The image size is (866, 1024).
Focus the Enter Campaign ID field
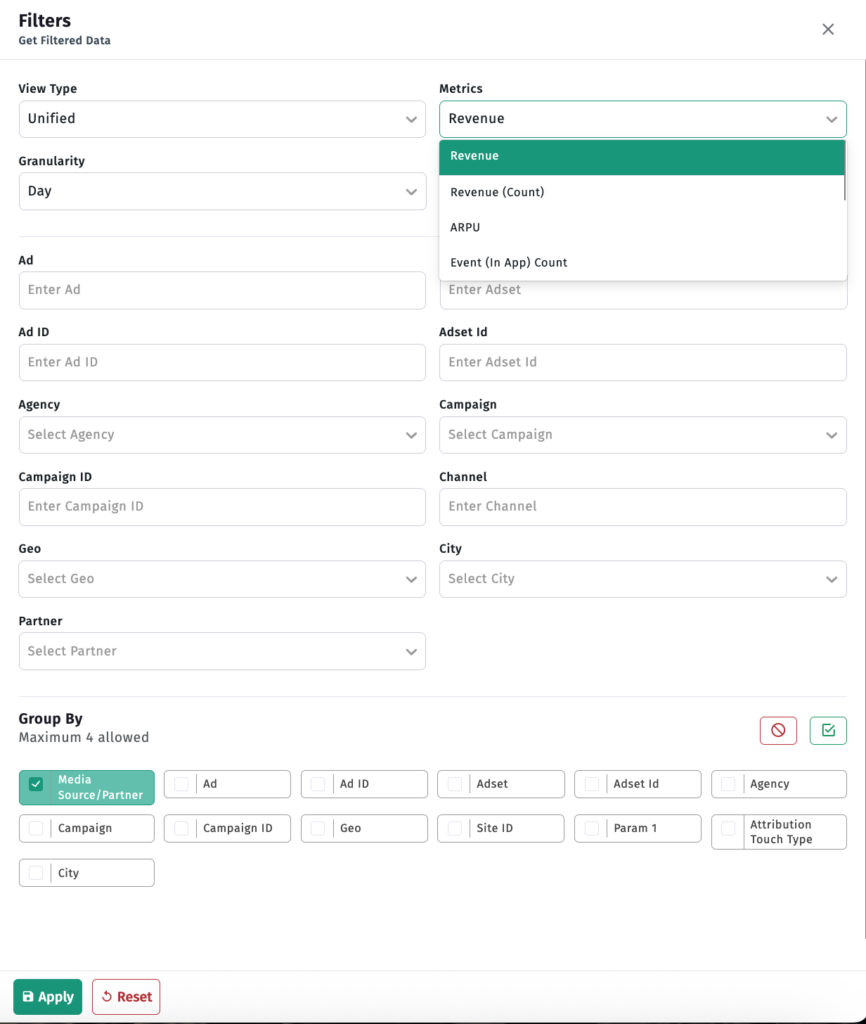(x=222, y=507)
